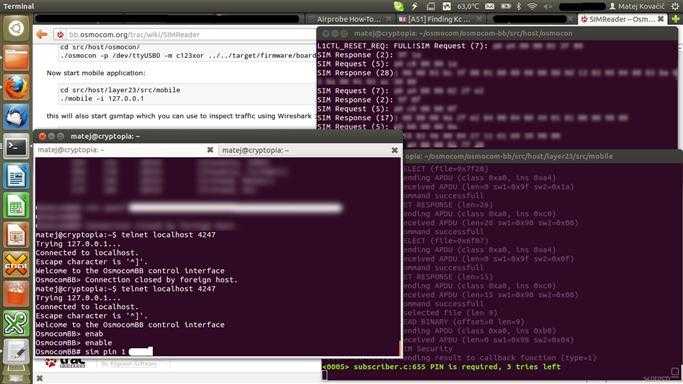Open the battery status indicator
This screenshot has height=384, width=683.
tap(505, 6)
